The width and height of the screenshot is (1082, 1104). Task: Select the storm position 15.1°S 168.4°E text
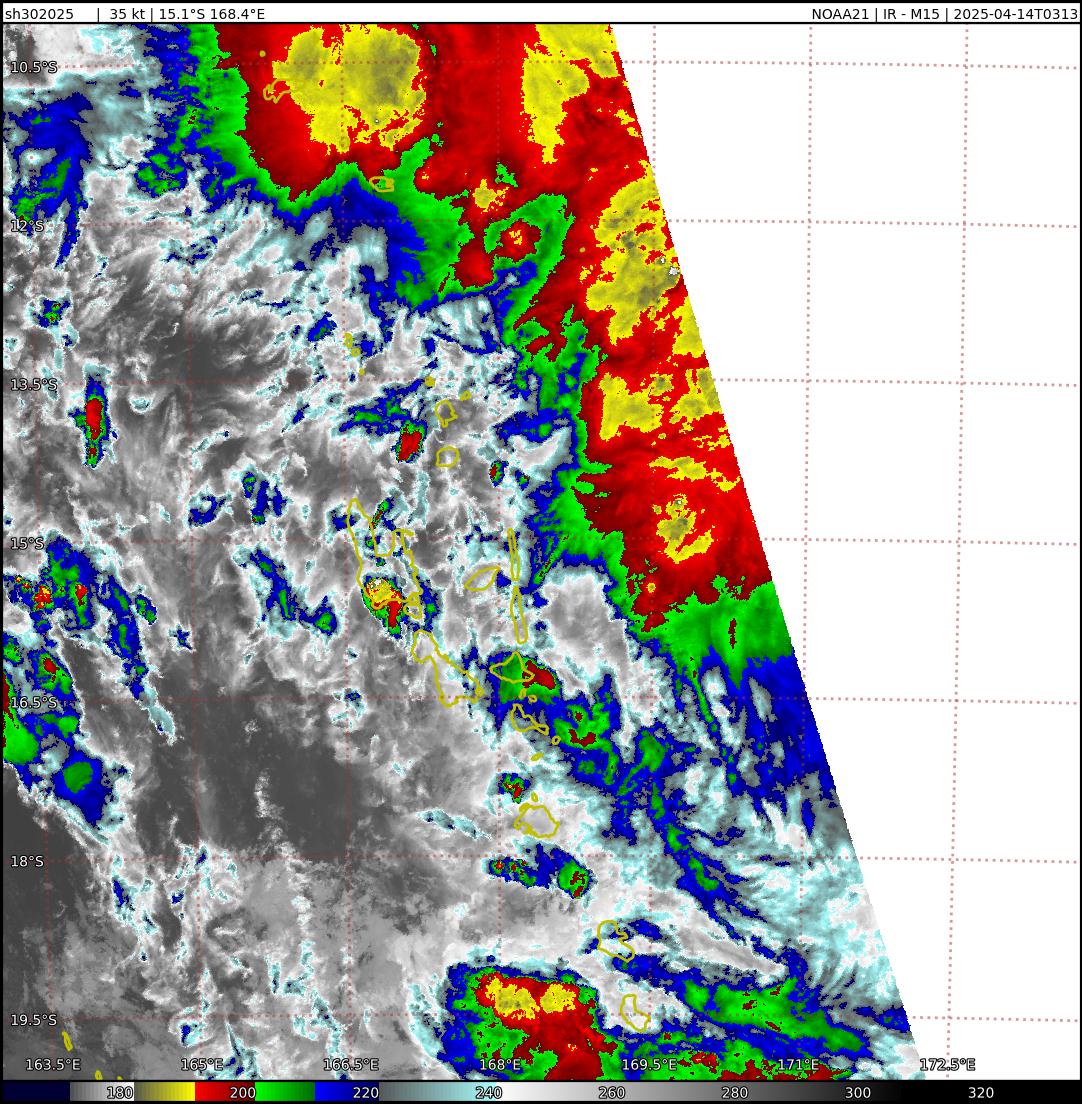(212, 14)
